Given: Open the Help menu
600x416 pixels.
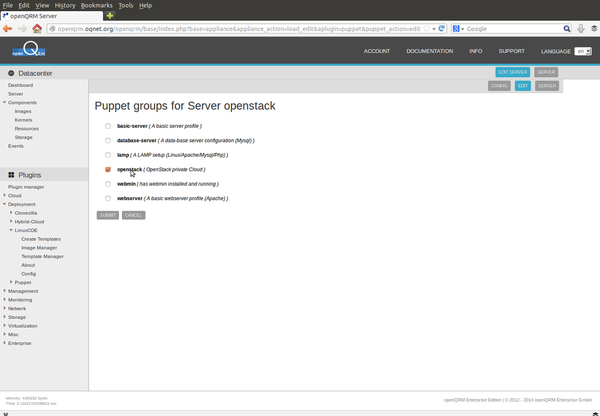Looking at the screenshot, I should coord(145,5).
